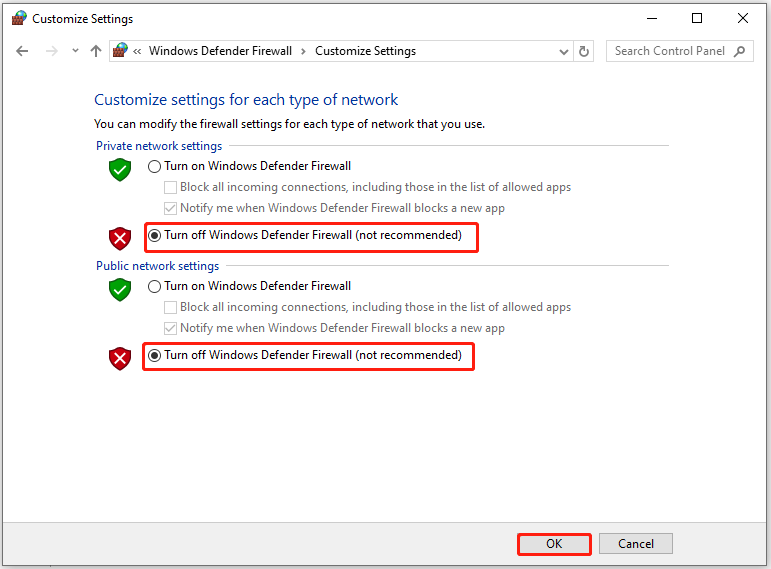Turn on firewall for public network

click(x=154, y=286)
